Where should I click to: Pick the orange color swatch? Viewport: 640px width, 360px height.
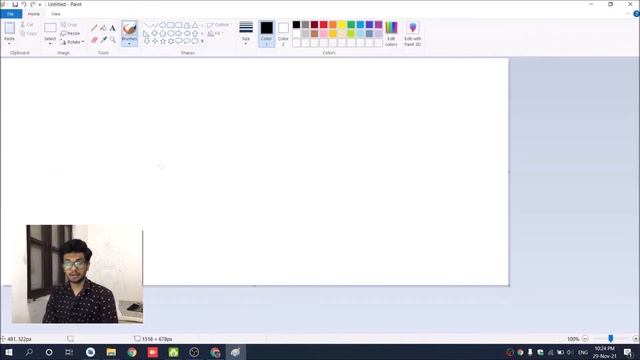333,25
